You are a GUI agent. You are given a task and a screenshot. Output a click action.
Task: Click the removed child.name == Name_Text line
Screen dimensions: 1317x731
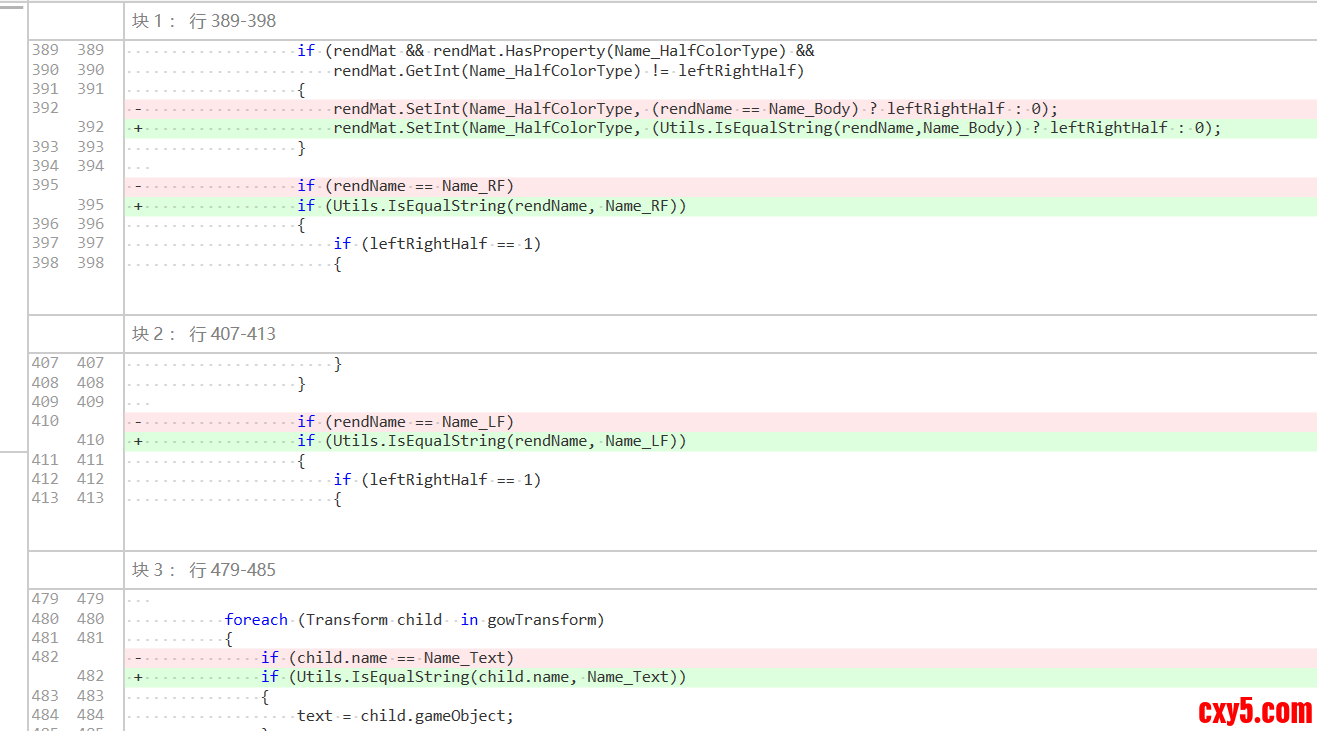coord(387,658)
